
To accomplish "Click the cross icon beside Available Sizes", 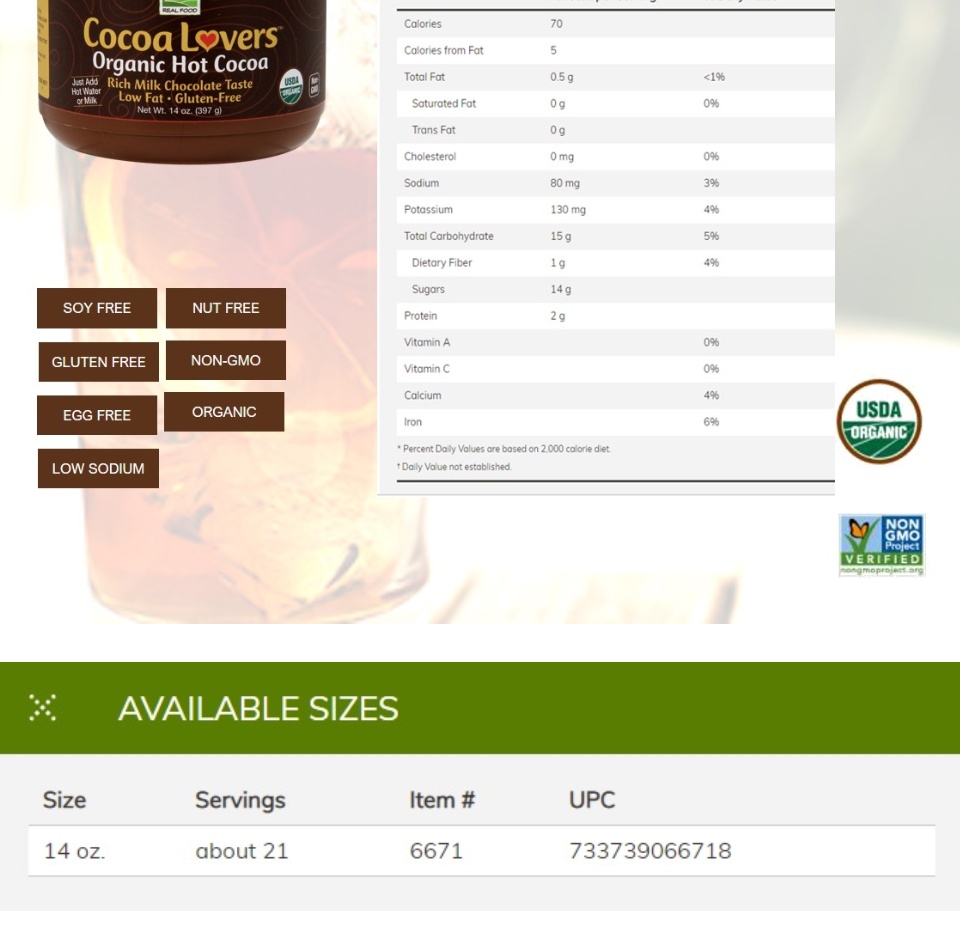I will [42, 708].
